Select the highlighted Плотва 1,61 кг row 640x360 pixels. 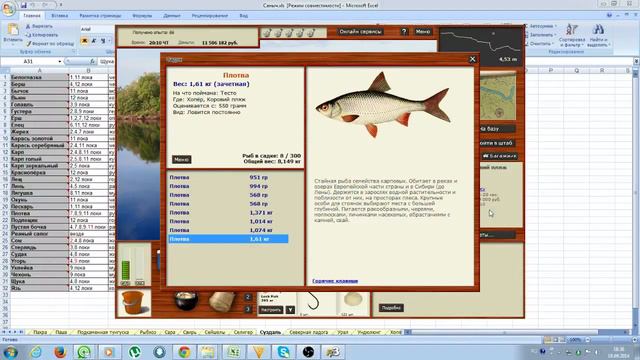tap(229, 239)
